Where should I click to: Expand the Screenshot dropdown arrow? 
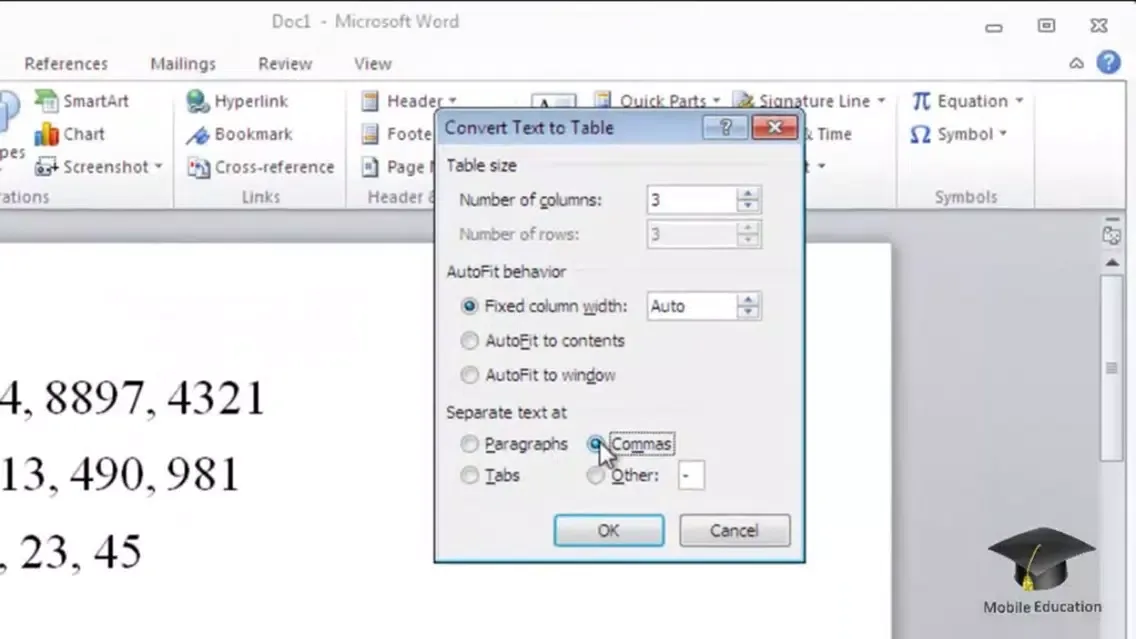158,167
